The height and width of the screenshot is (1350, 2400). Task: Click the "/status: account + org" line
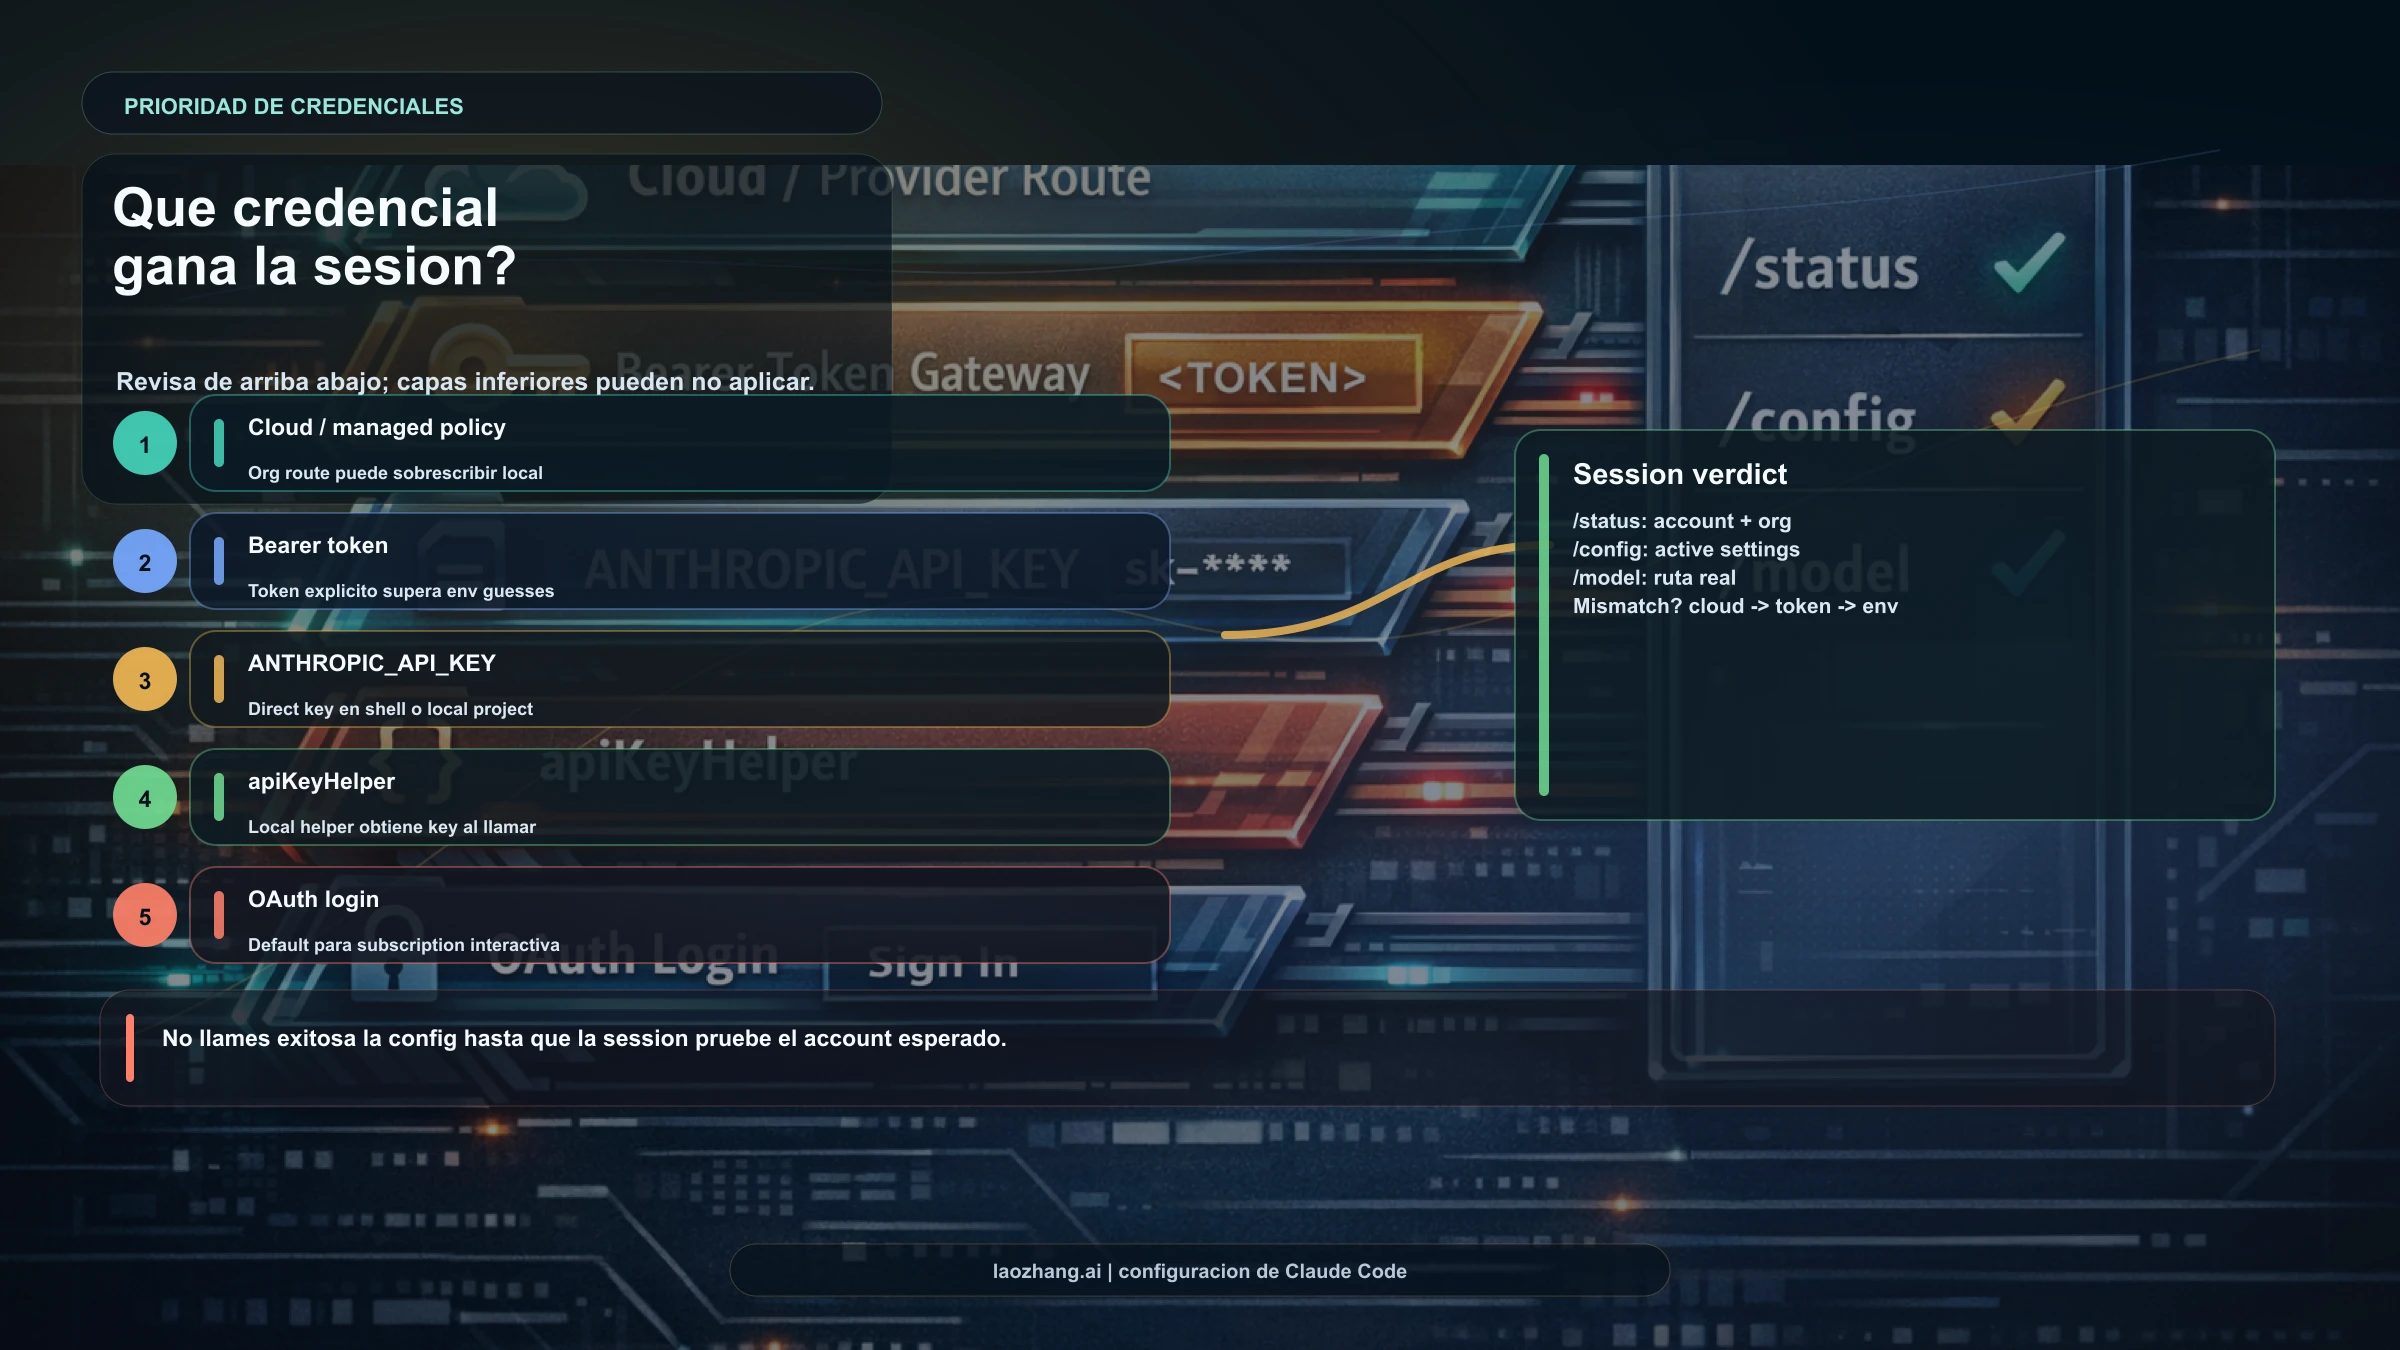(1682, 521)
